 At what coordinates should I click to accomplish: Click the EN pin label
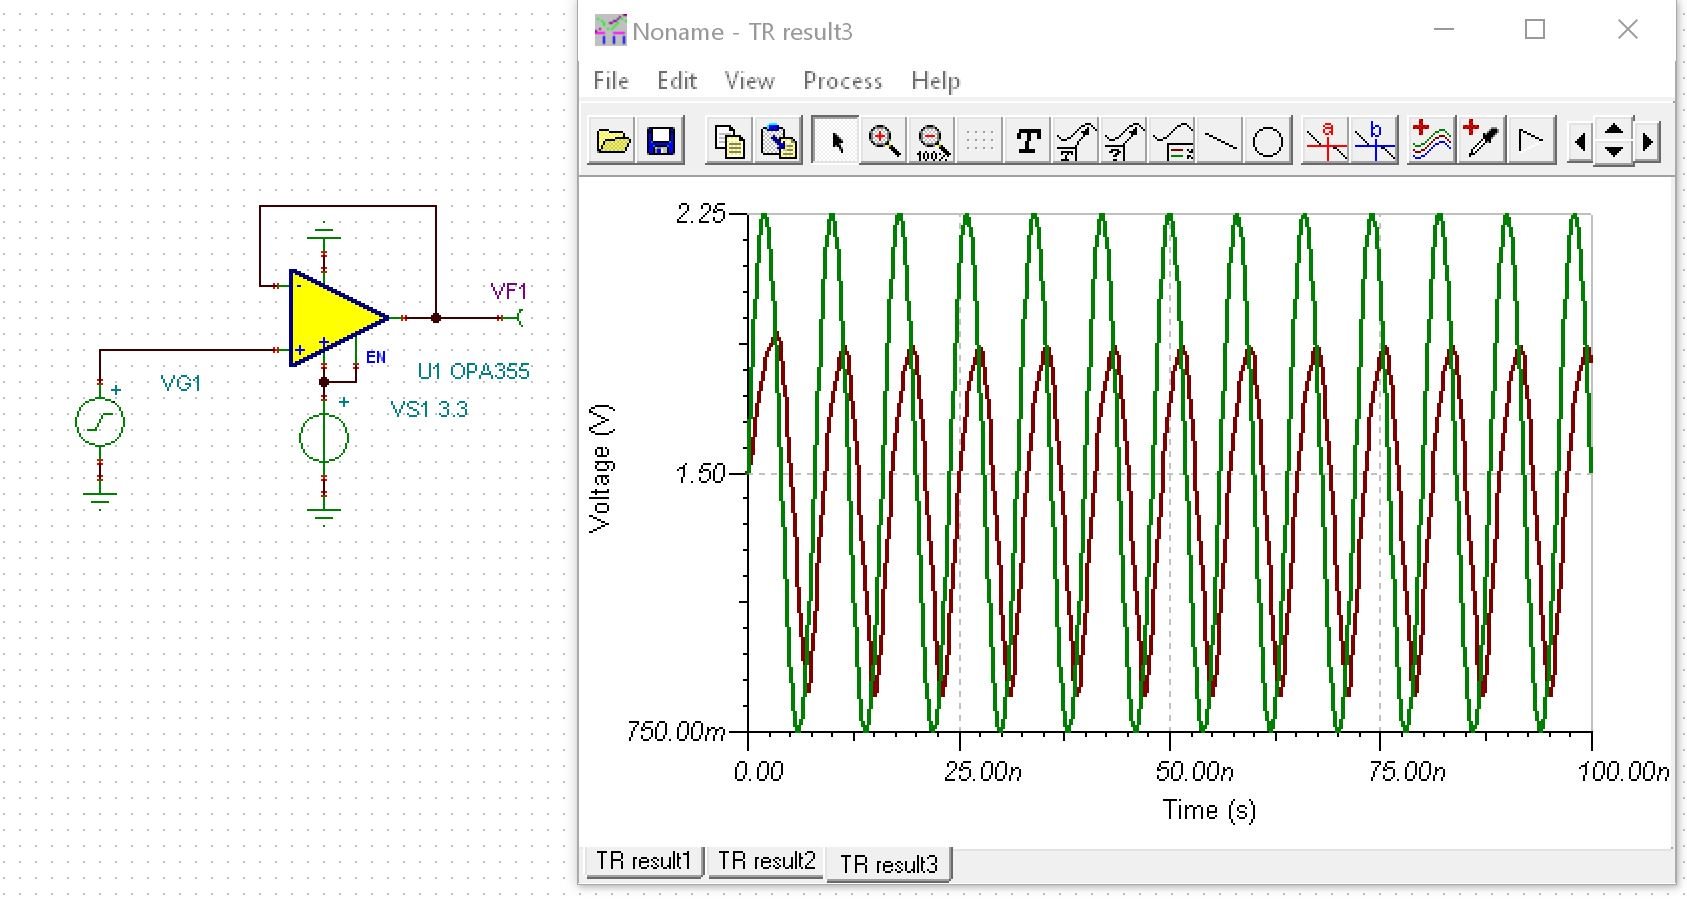pos(376,357)
